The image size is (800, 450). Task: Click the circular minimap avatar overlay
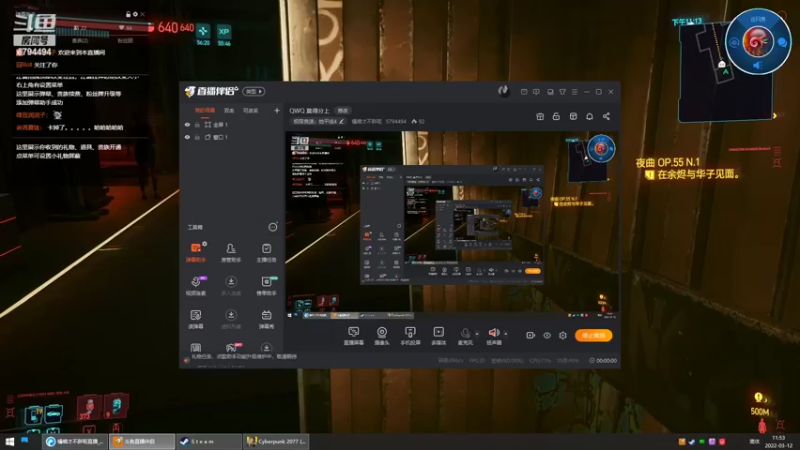pyautogui.click(x=758, y=42)
